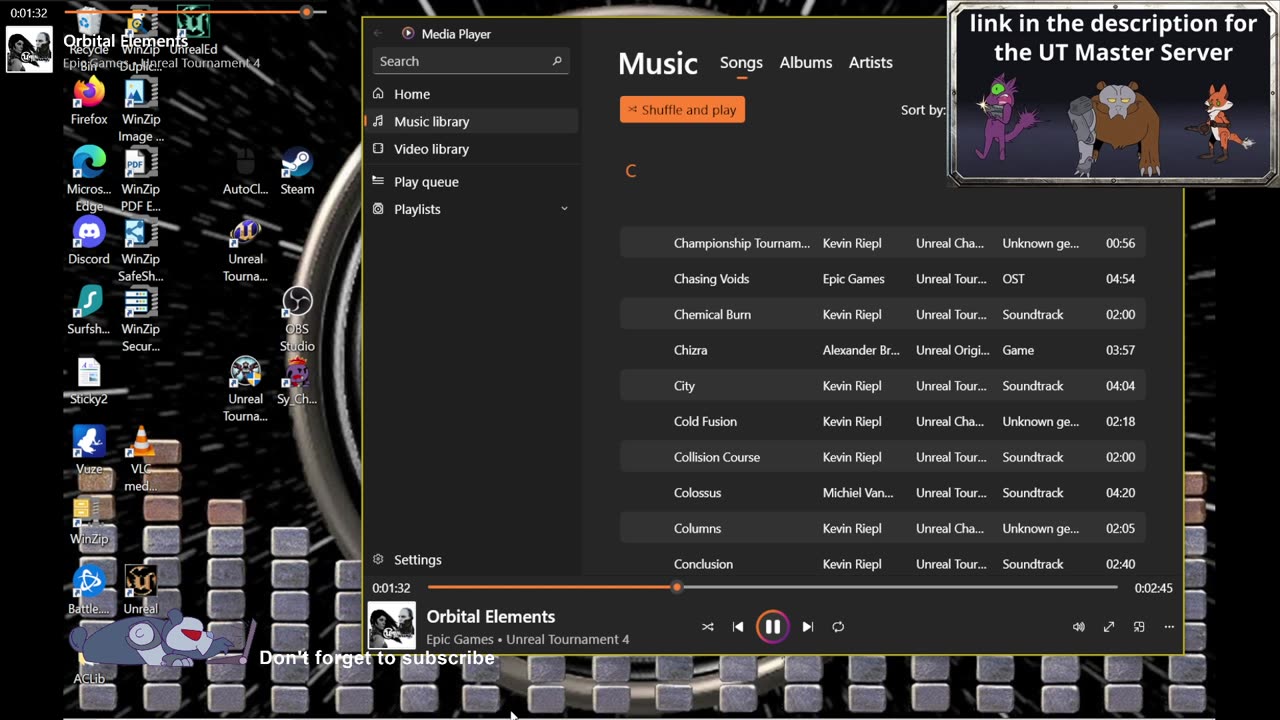Open mini player view icon
Image resolution: width=1280 pixels, height=720 pixels.
pos(1139,627)
